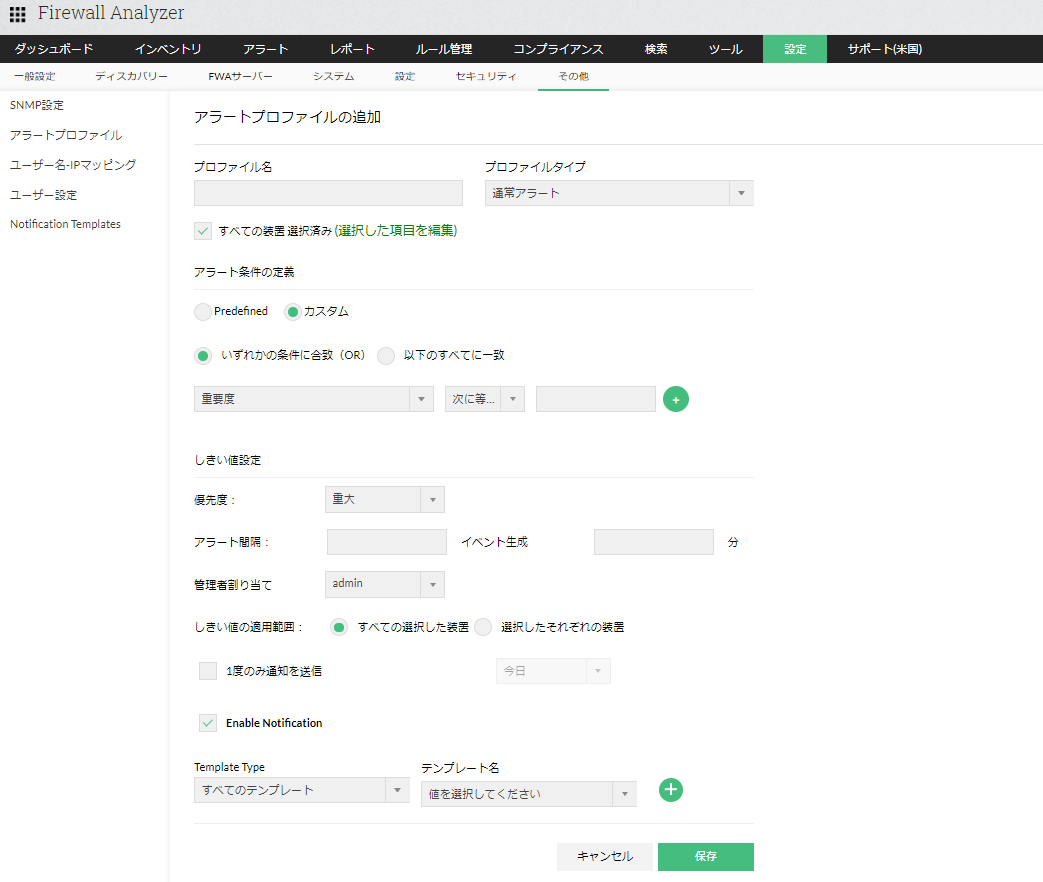Switch to the 一般設定 sub-tab
1043x882 pixels.
click(x=35, y=76)
